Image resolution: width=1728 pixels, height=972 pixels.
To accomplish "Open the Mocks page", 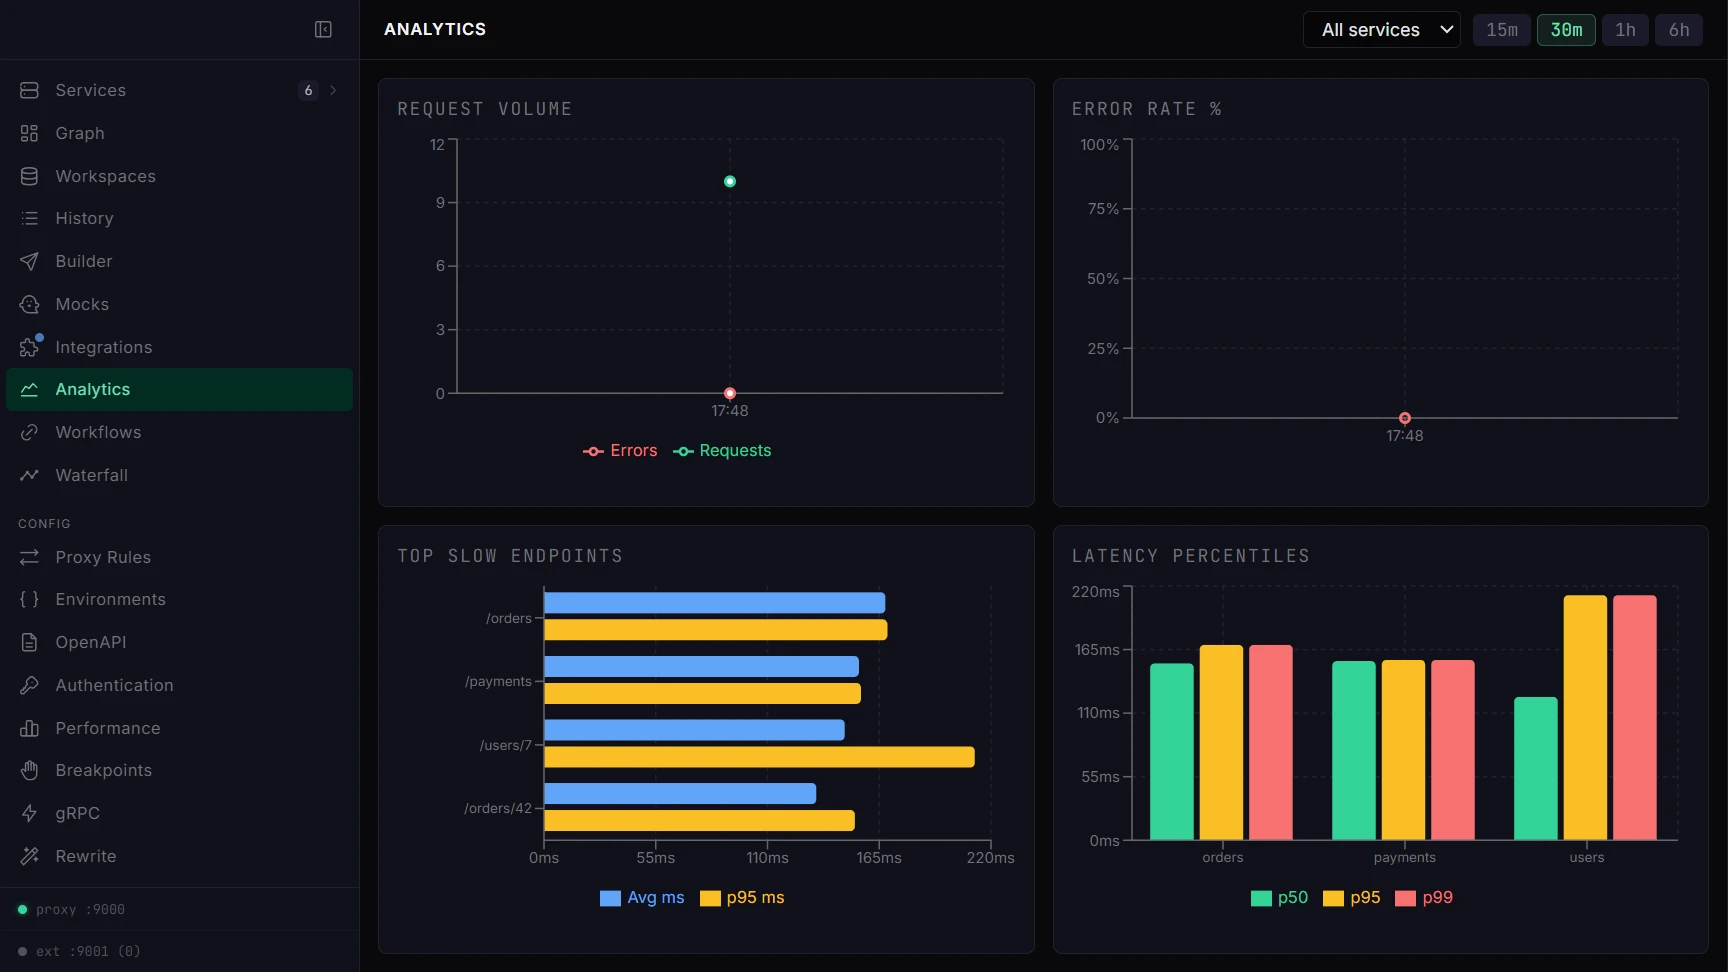I will (179, 304).
